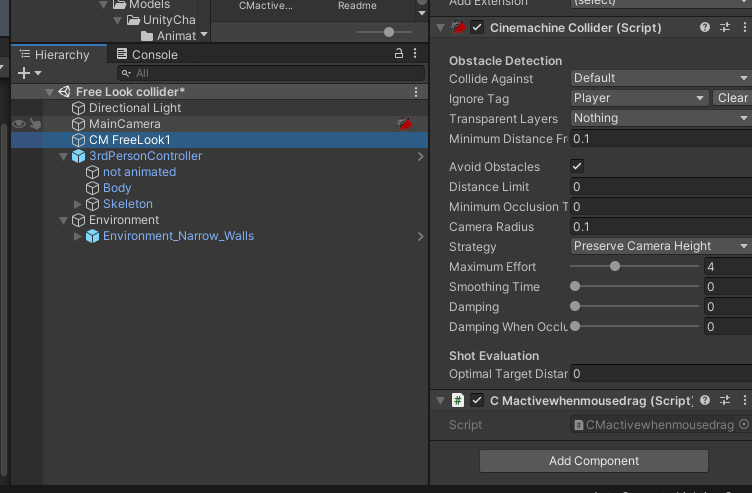Click the Add Component button
752x493 pixels.
(594, 461)
